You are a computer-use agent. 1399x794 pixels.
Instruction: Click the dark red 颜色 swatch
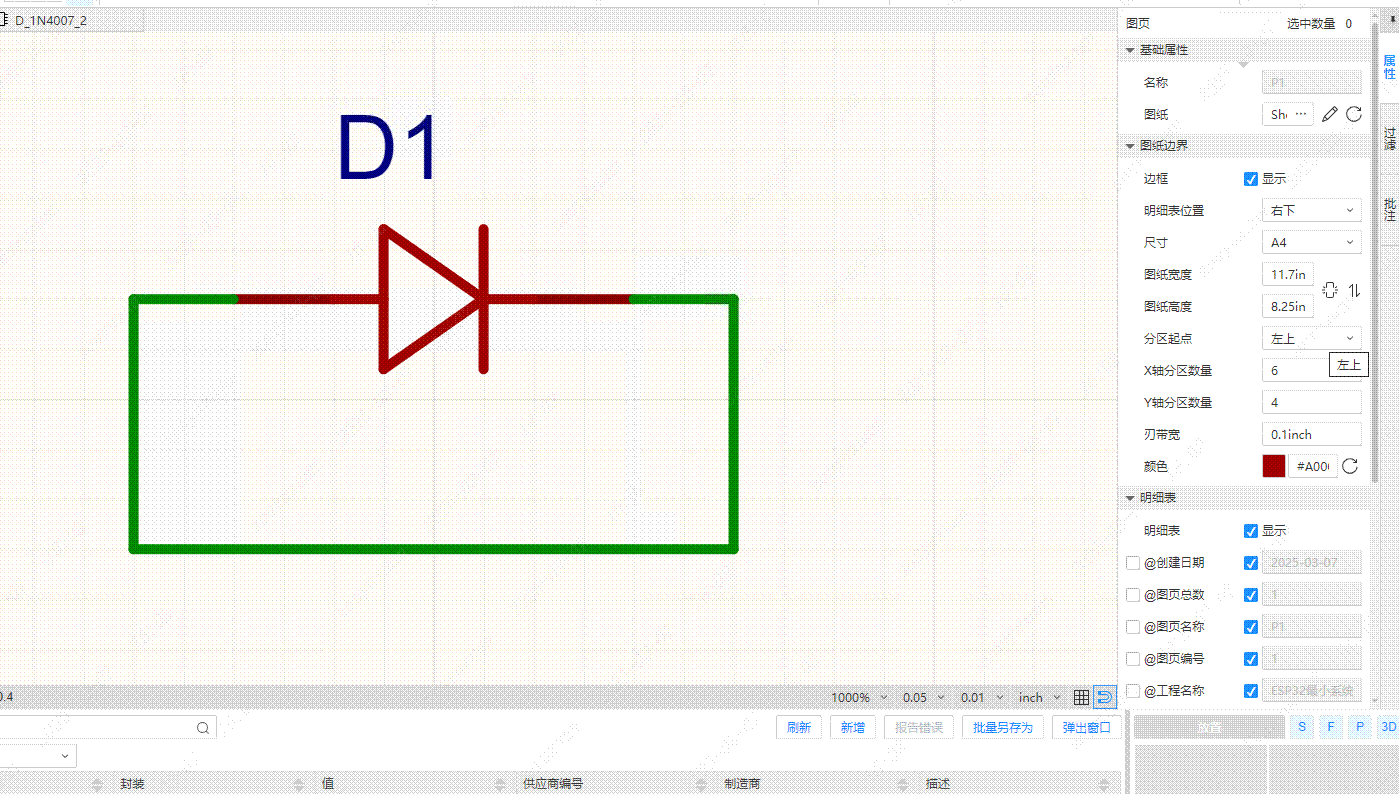pos(1274,467)
